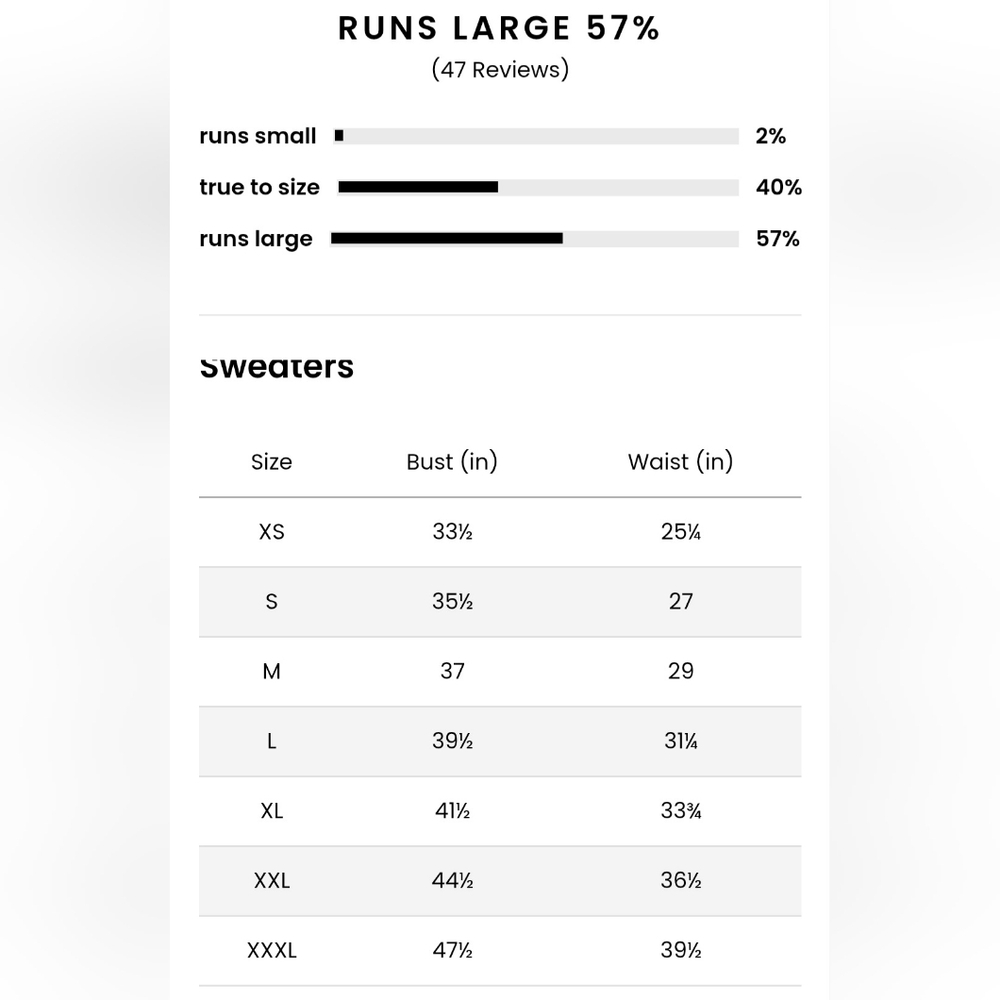Click the RUNS LARGE 57% heading
This screenshot has width=1000, height=1000.
[499, 28]
